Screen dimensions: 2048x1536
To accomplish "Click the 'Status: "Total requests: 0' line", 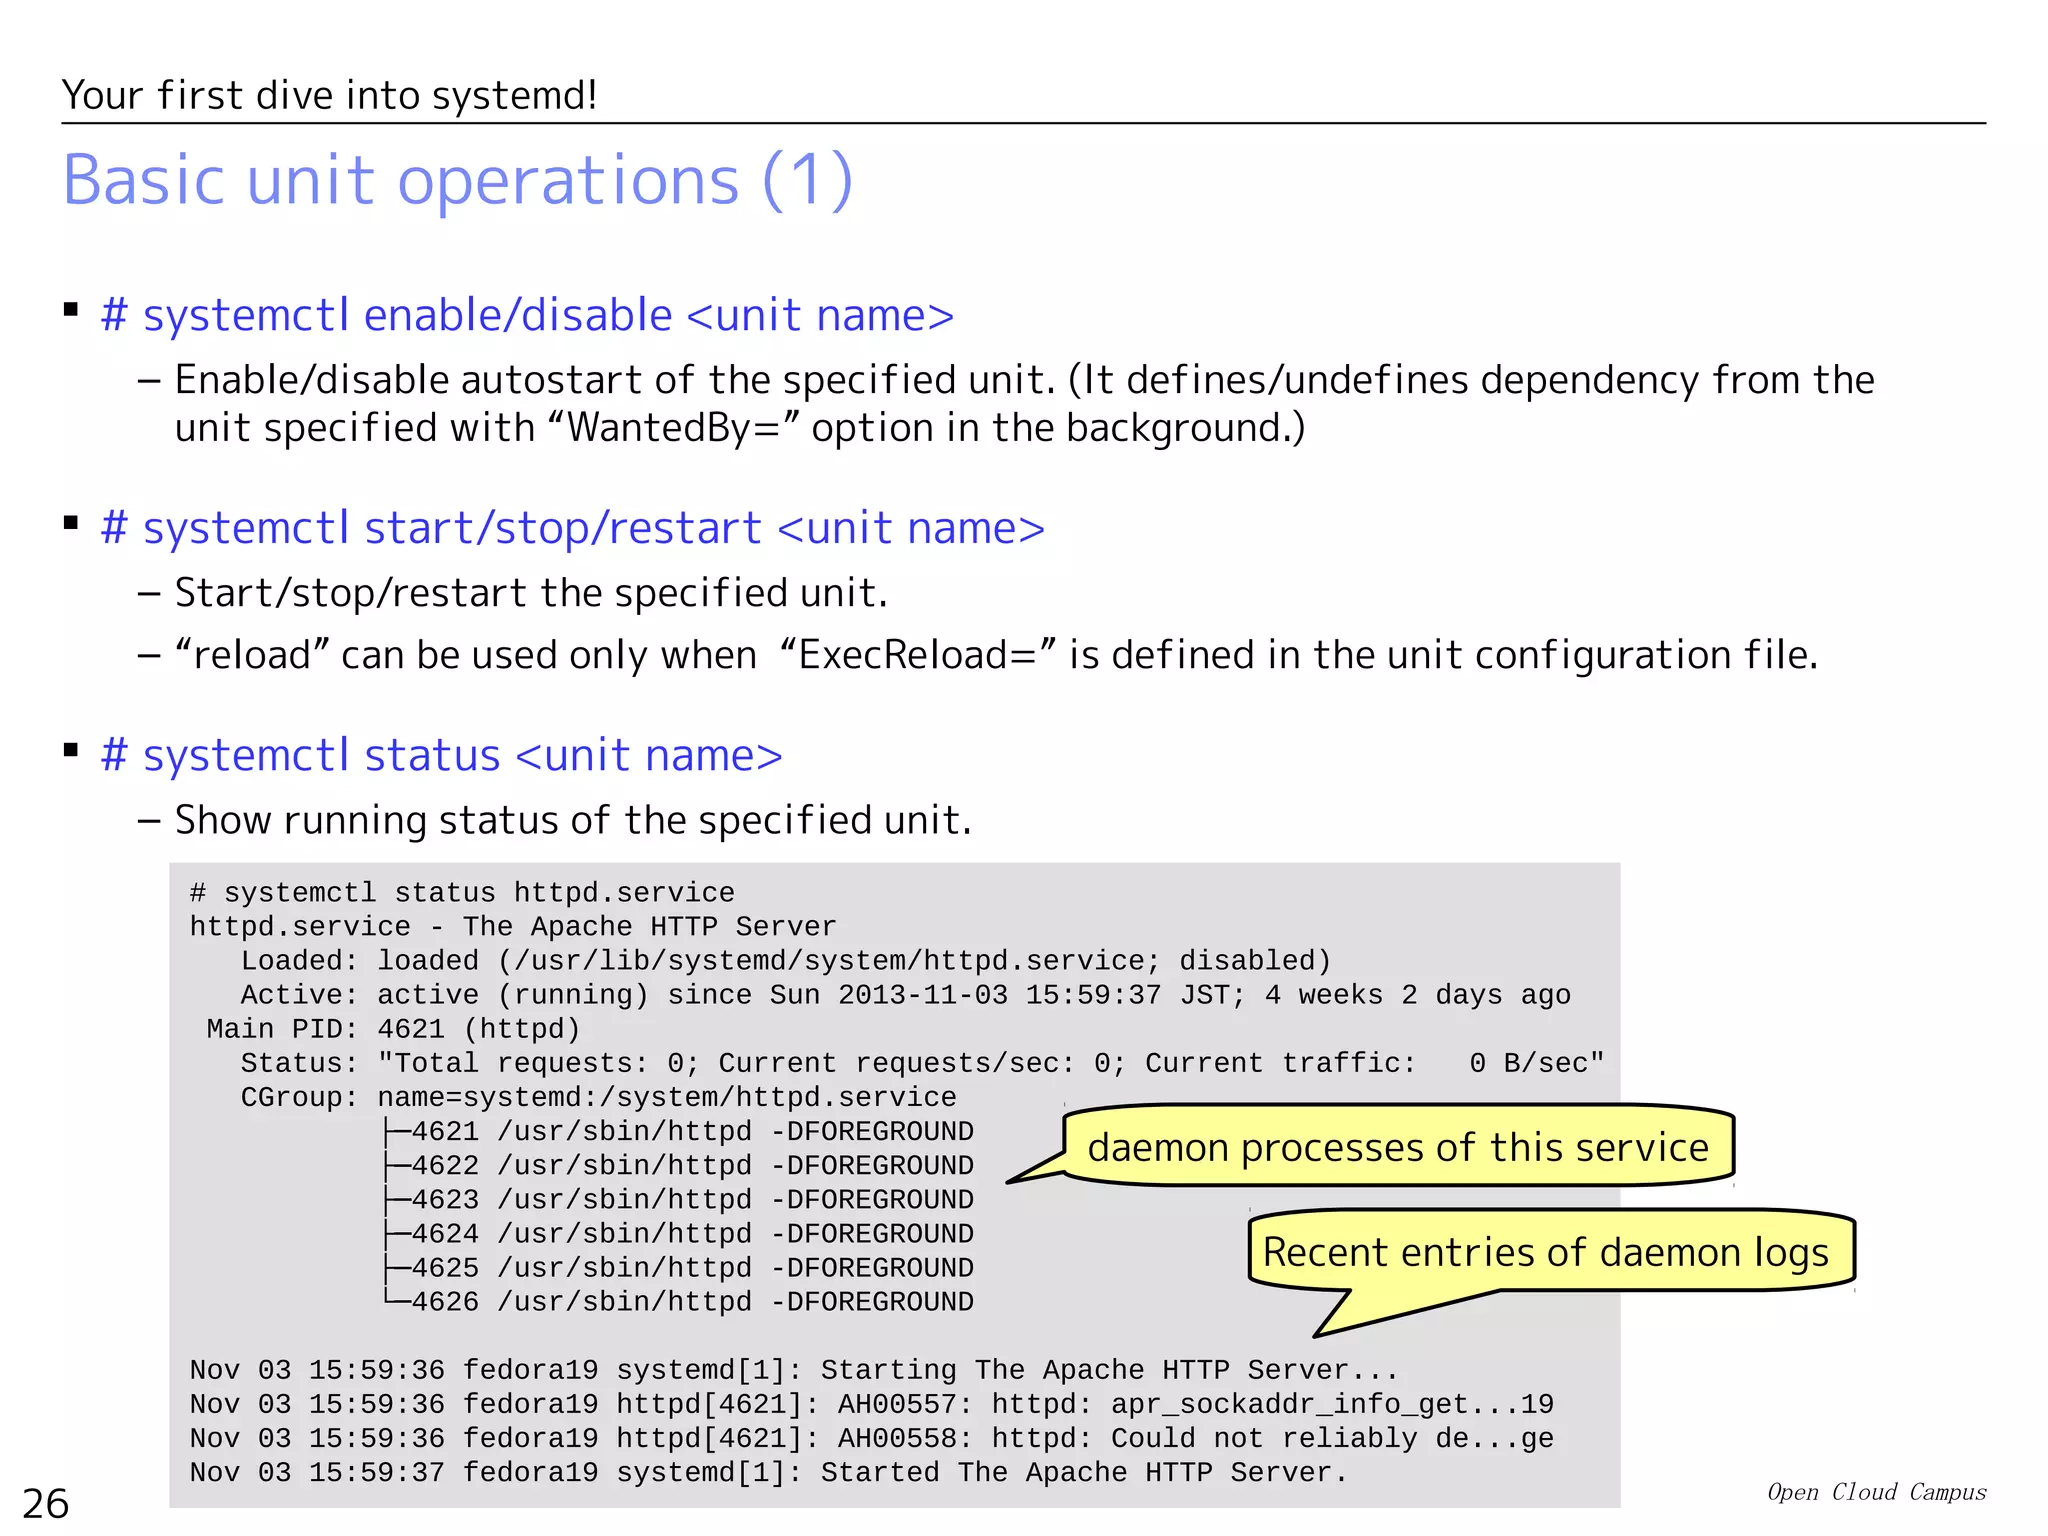I will pos(922,1062).
